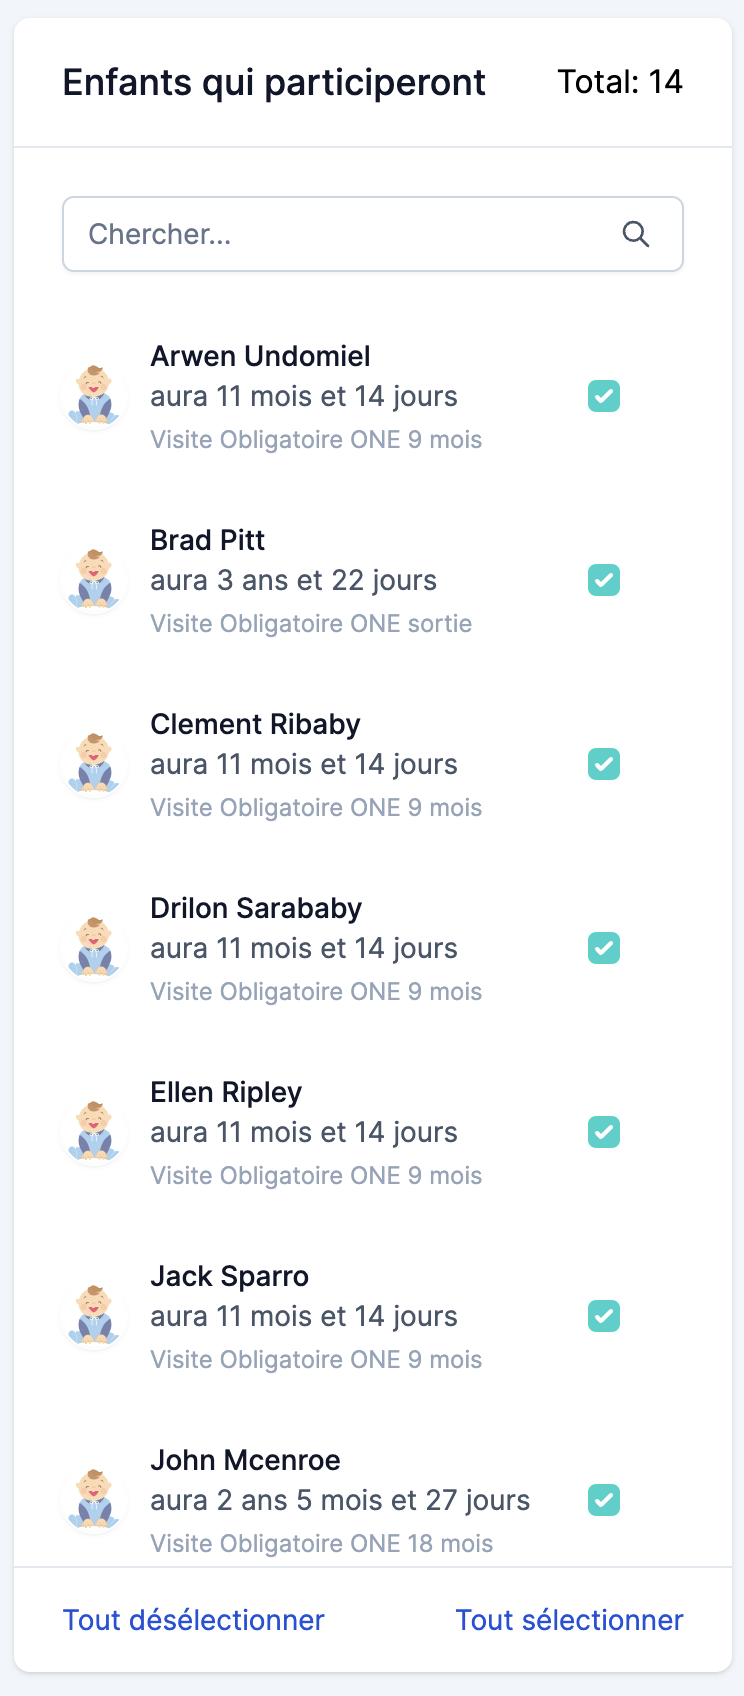Click Ellen Ripley's baby avatar
Screen dimensions: 744x1696
point(94,1132)
